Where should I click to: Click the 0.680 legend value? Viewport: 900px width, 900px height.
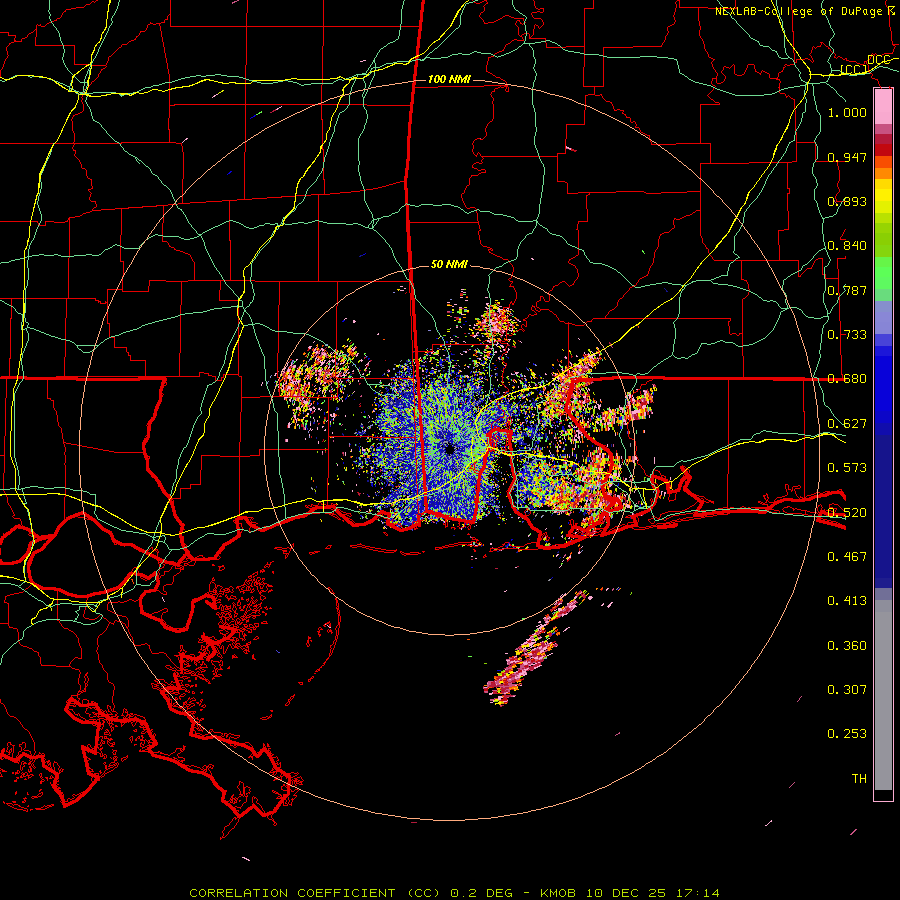(x=847, y=379)
